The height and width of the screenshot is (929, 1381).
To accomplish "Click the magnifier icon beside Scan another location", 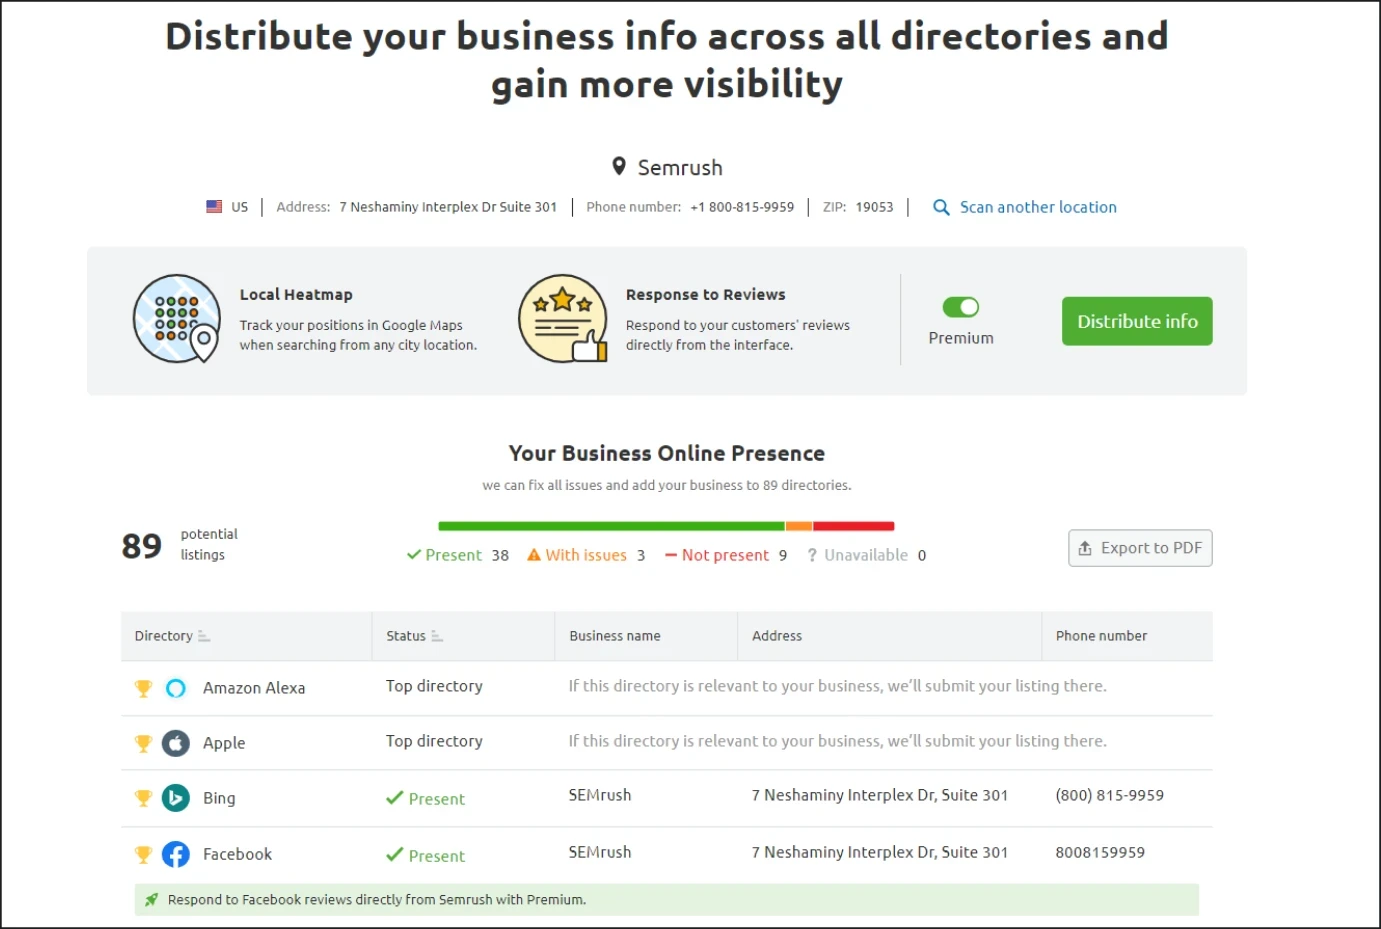I will (941, 207).
